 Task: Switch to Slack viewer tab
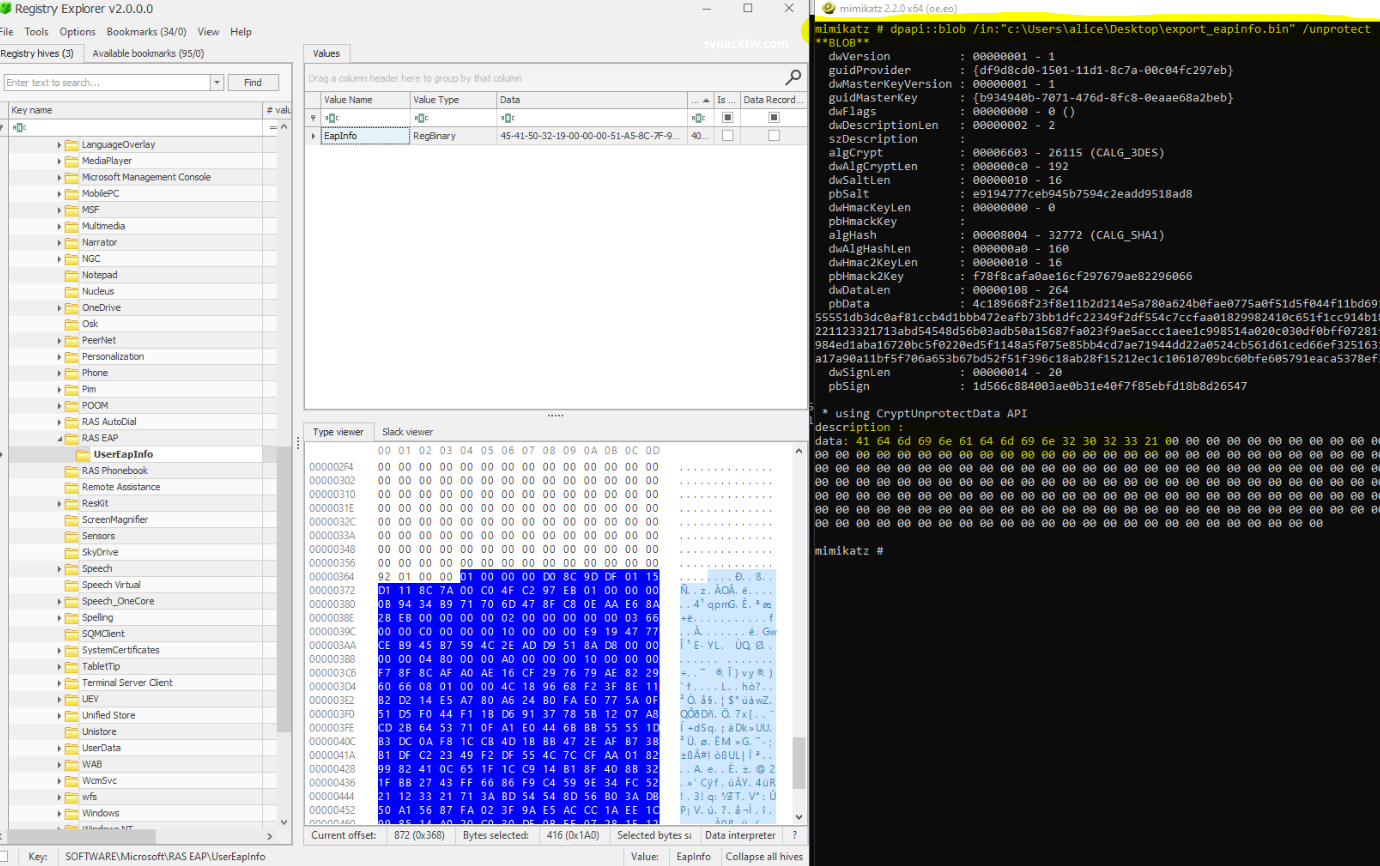407,432
